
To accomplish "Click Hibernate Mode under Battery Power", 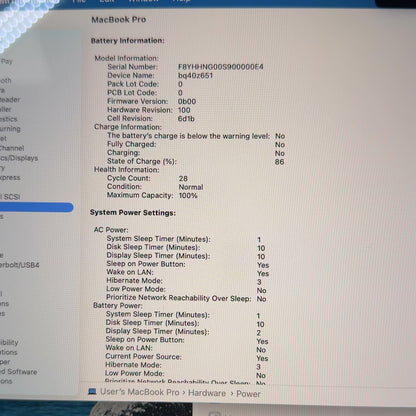I will (133, 365).
